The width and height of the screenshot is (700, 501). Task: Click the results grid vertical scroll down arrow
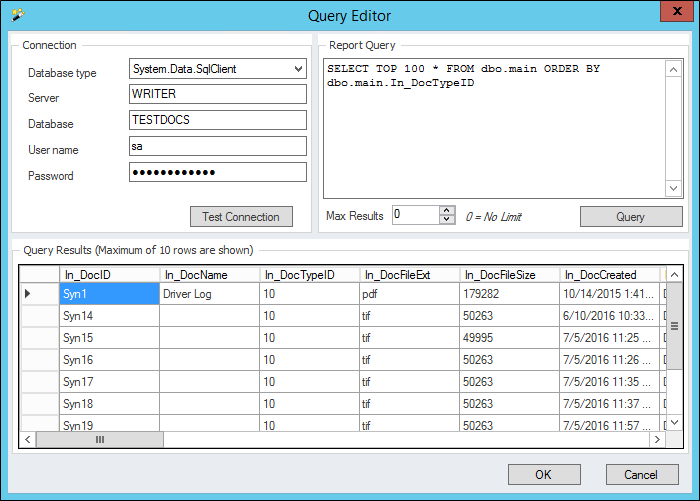tap(675, 422)
